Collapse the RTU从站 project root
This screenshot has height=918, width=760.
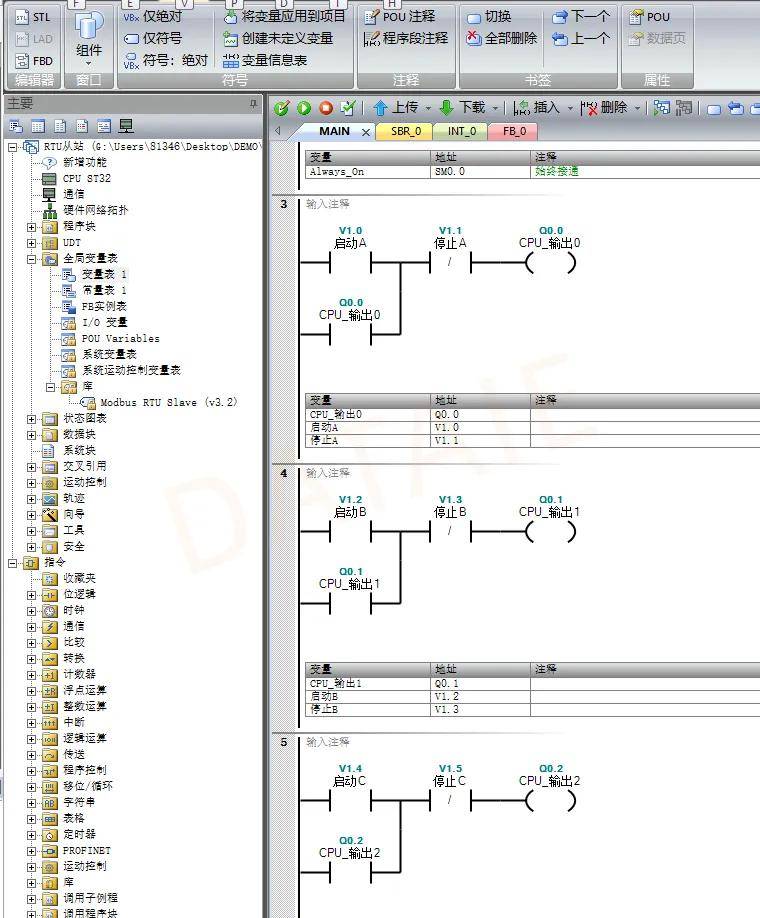[x=12, y=147]
